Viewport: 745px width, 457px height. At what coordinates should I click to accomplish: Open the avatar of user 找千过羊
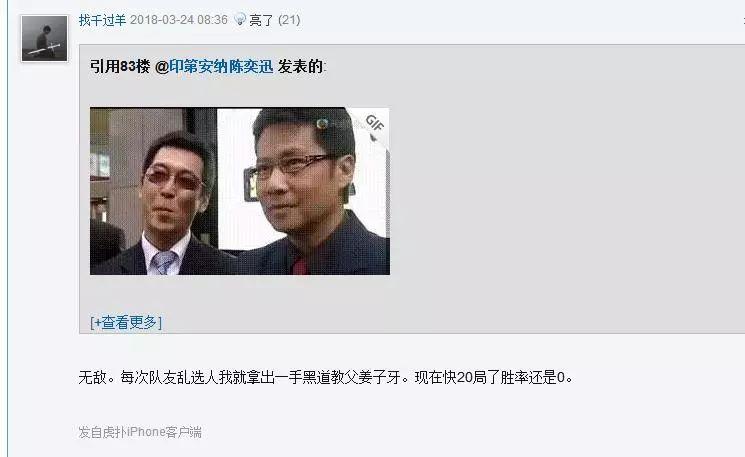[44, 38]
